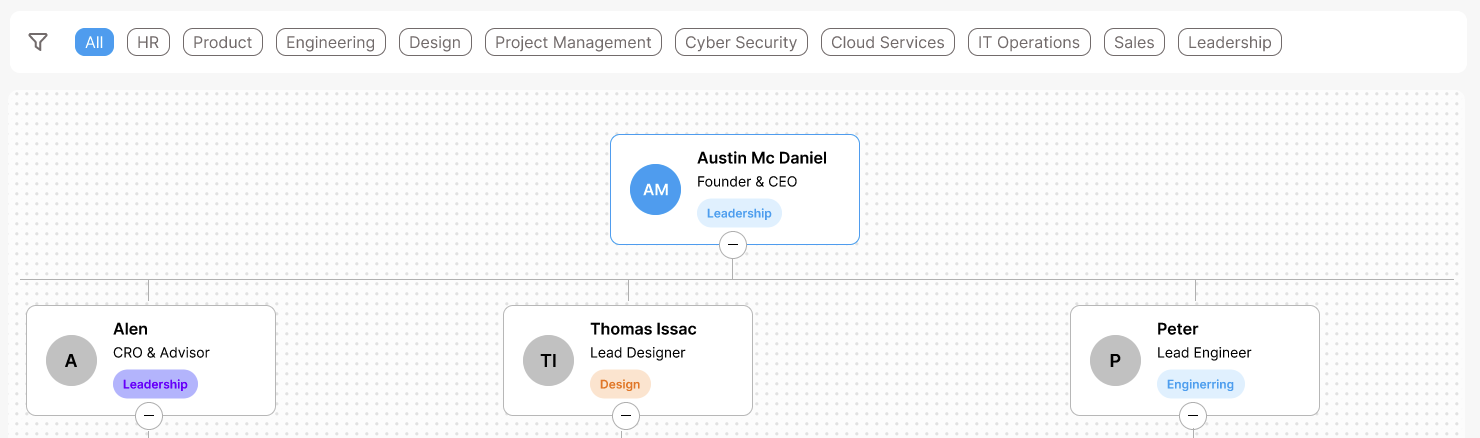Filter by Design department
1480x438 pixels.
tap(435, 42)
